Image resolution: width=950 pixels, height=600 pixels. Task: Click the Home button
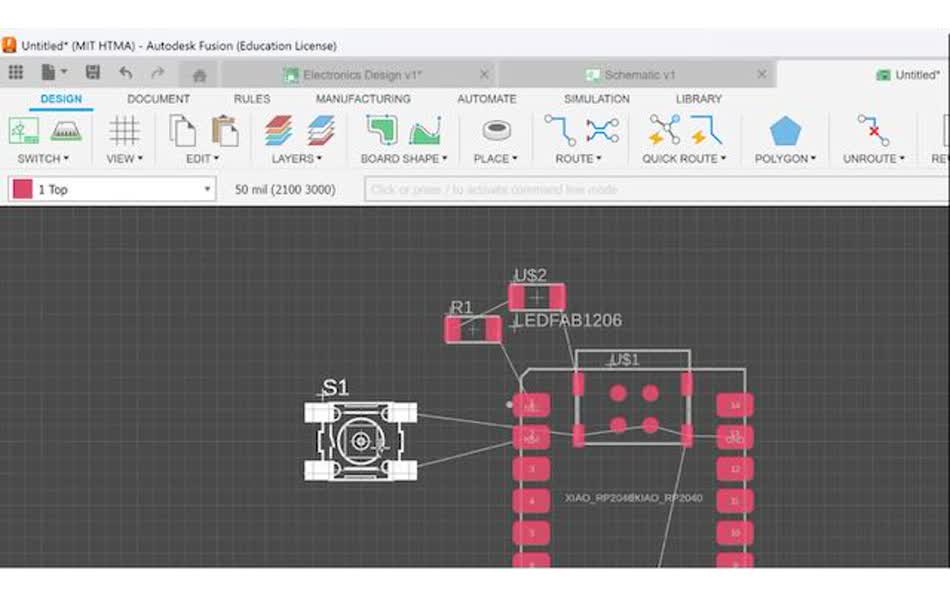click(199, 73)
